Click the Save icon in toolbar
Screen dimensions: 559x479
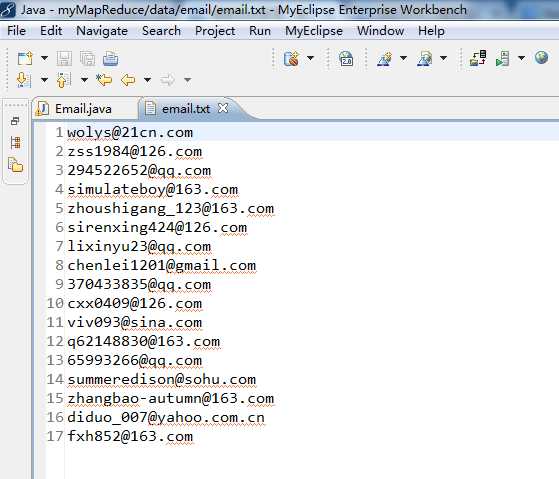click(64, 58)
